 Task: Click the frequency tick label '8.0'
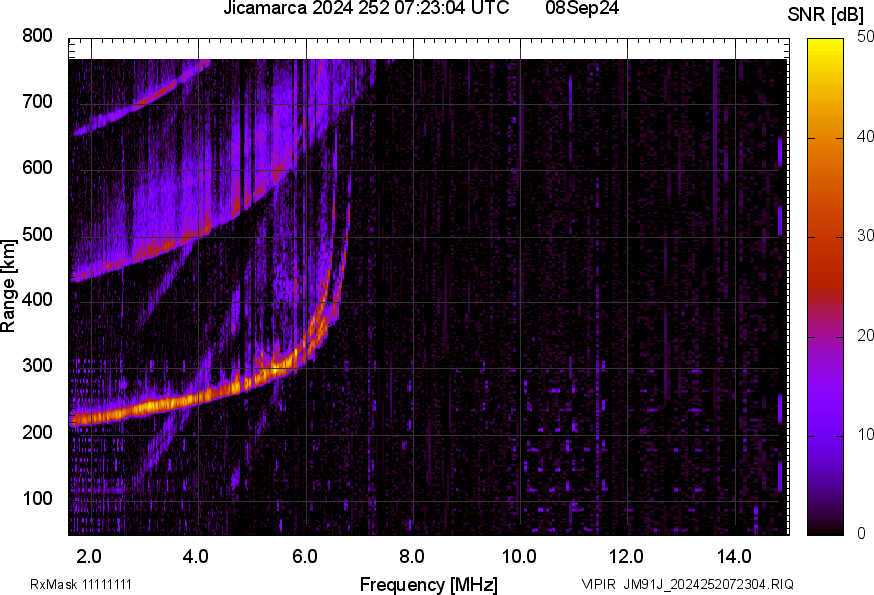[411, 557]
